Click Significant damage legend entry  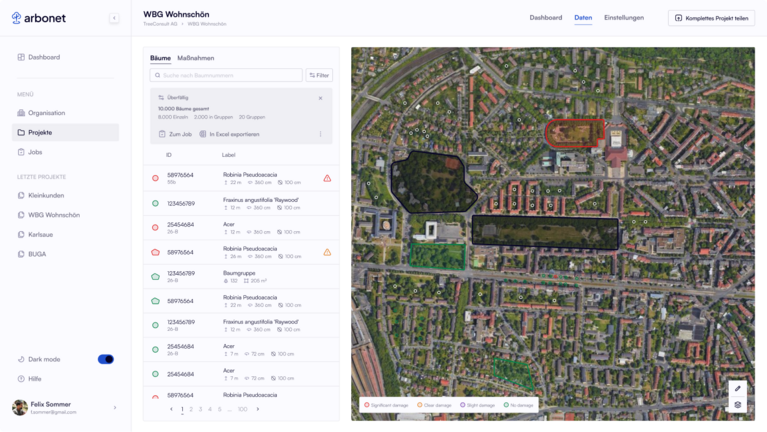(x=386, y=405)
